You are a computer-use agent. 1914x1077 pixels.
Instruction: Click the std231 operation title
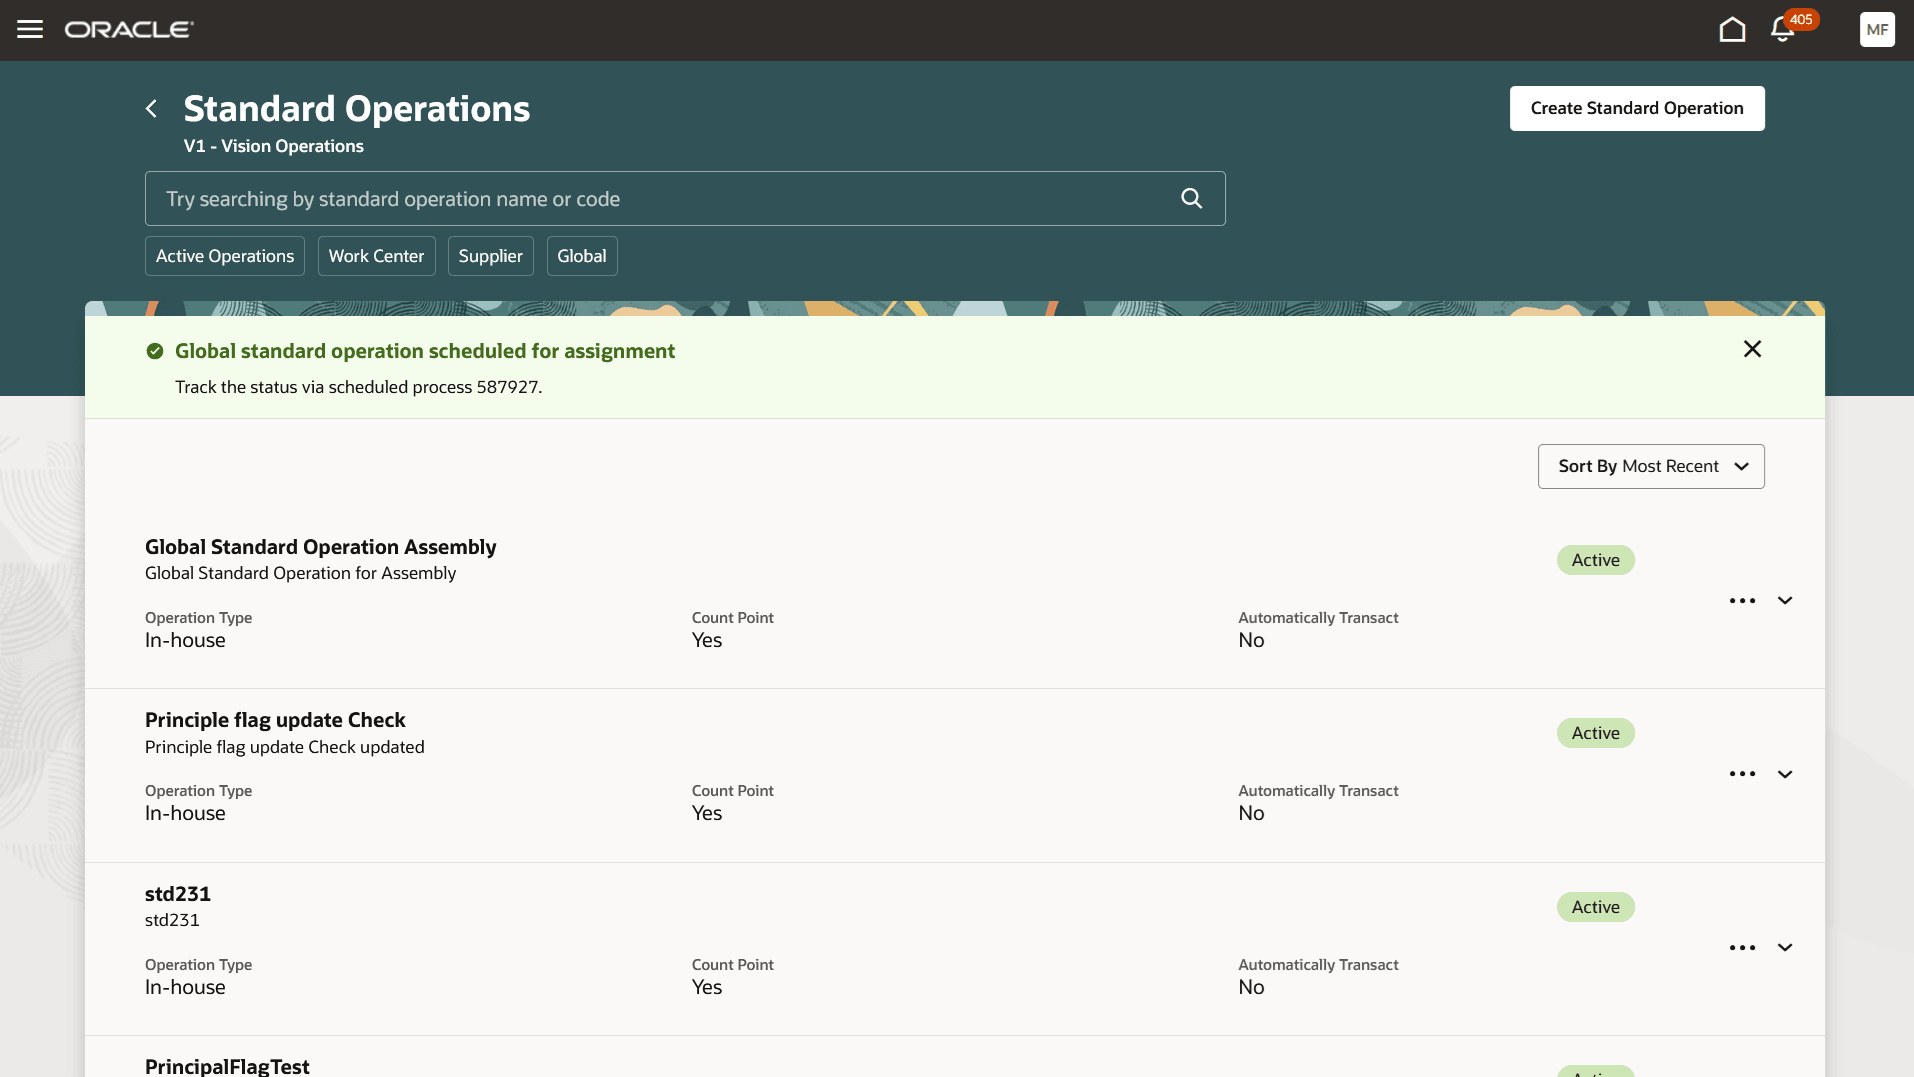click(x=178, y=894)
